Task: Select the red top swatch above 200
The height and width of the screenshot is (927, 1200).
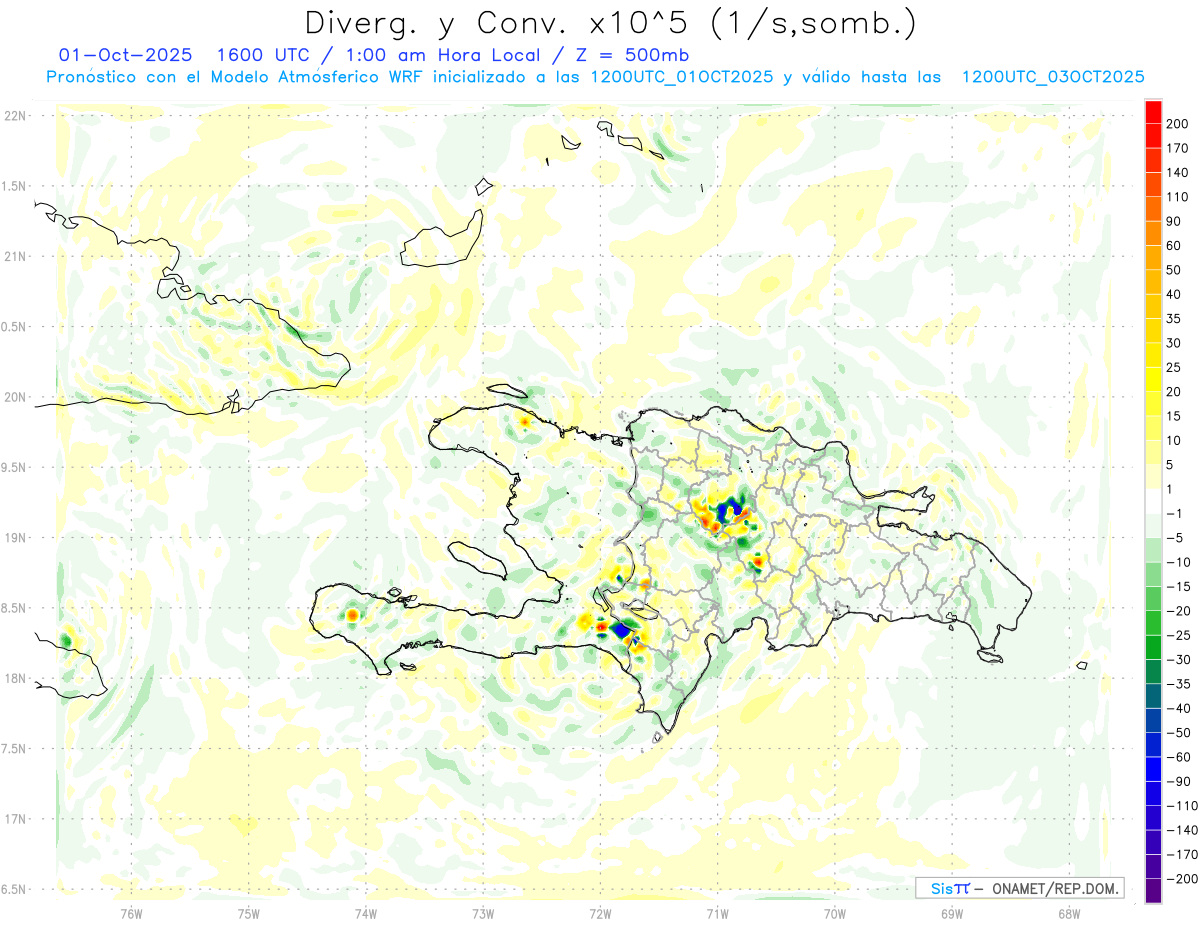Action: pyautogui.click(x=1153, y=112)
